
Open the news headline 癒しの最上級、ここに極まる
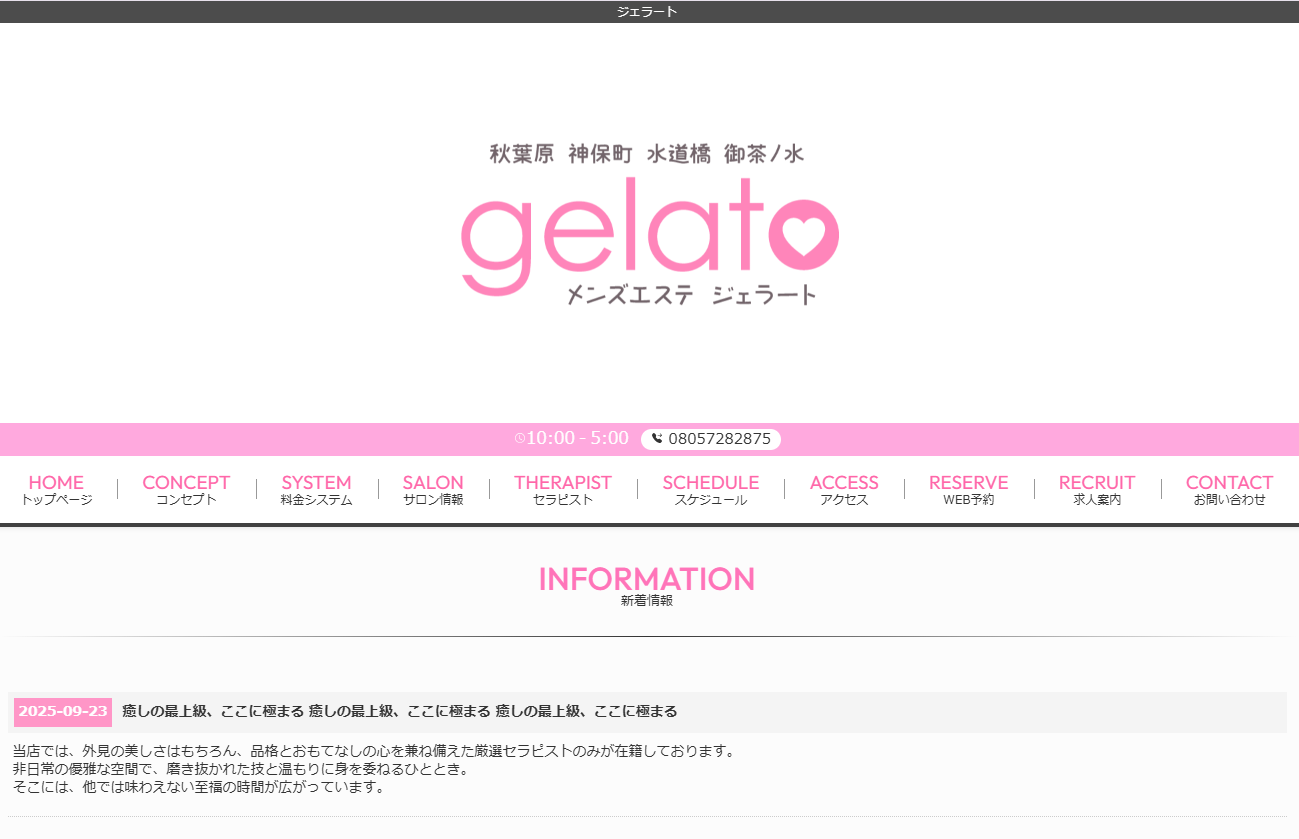point(399,712)
